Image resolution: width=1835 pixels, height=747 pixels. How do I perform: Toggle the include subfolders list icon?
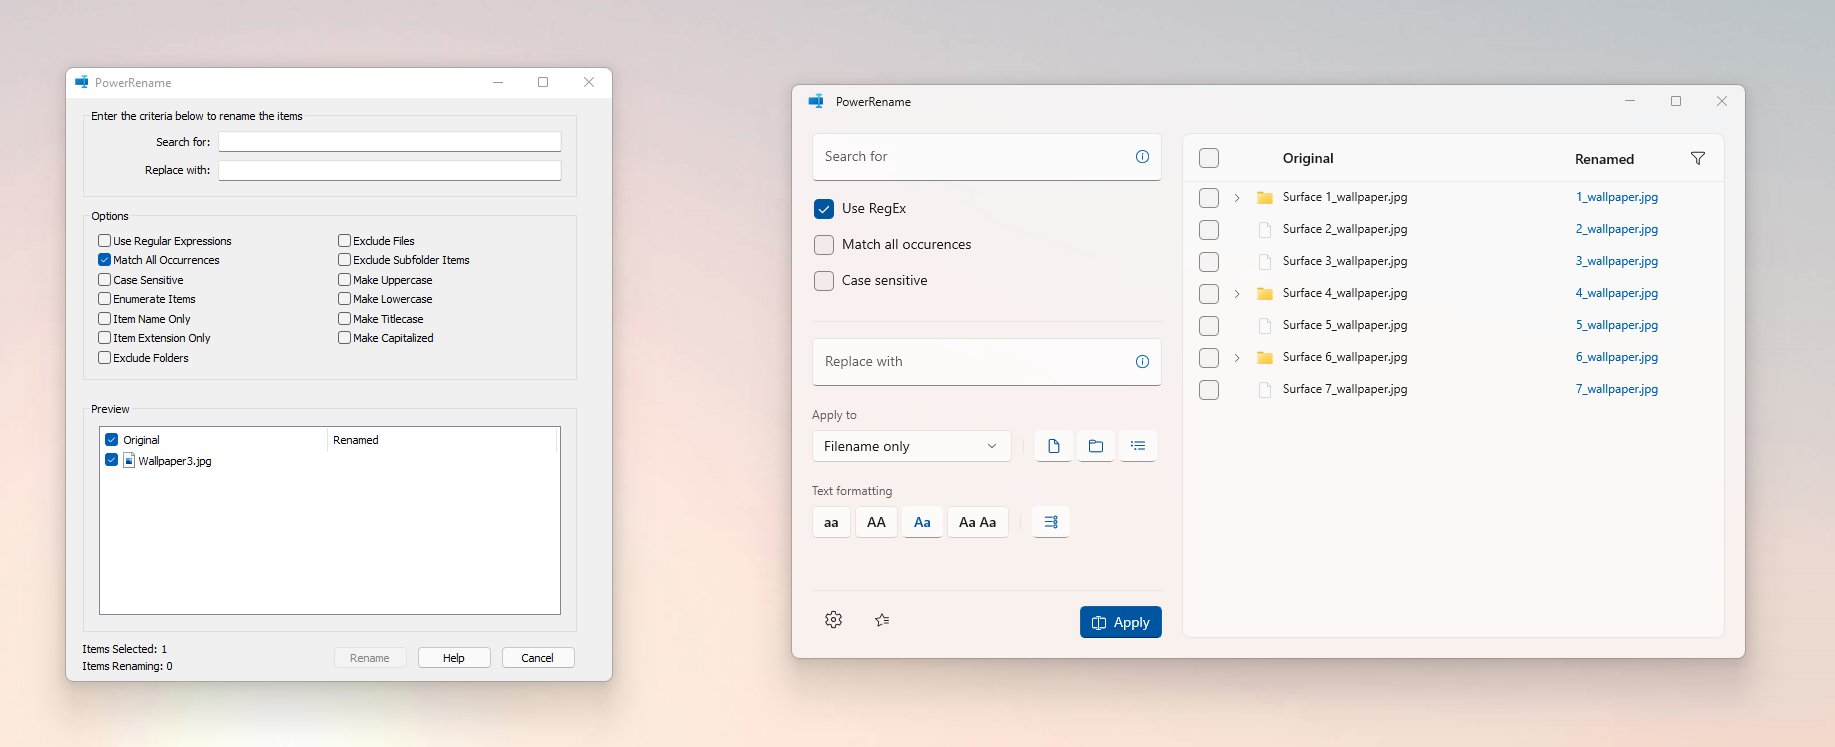(1138, 446)
